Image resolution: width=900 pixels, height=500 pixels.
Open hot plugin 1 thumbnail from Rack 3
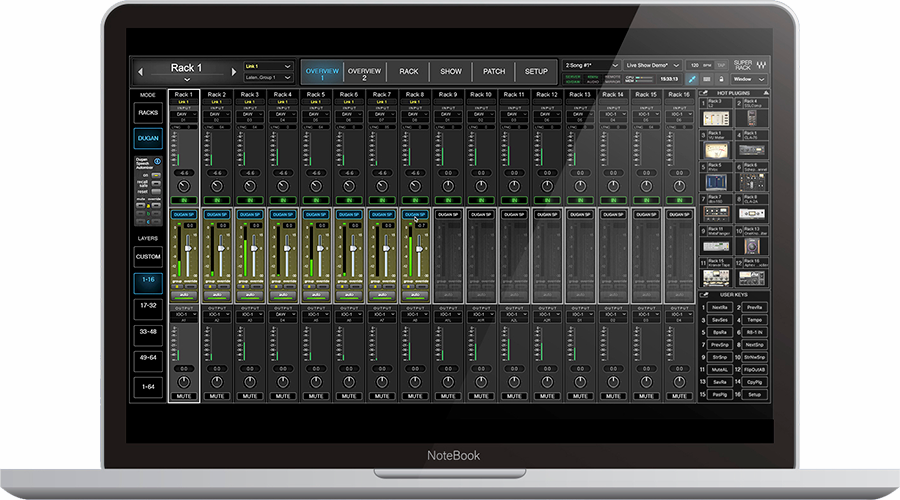pyautogui.click(x=713, y=119)
